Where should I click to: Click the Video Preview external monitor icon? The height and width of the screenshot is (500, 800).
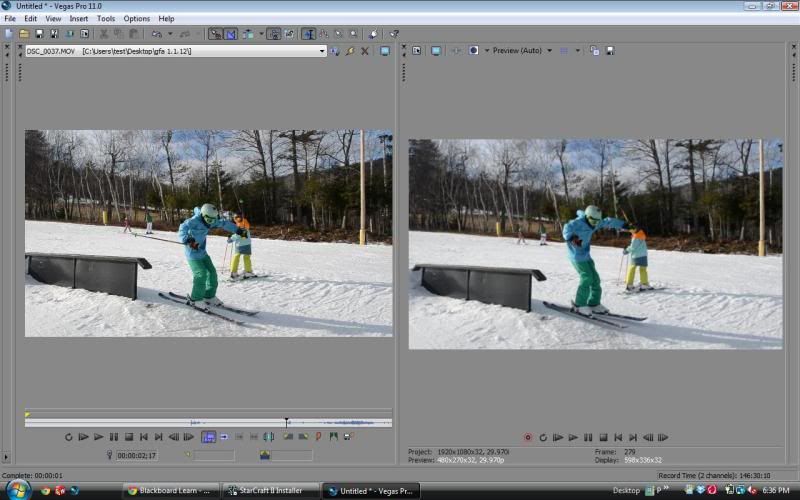point(436,50)
